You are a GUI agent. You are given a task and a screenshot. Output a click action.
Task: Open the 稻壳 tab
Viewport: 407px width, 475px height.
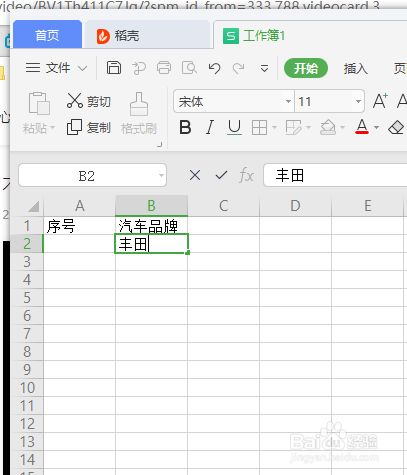[147, 36]
